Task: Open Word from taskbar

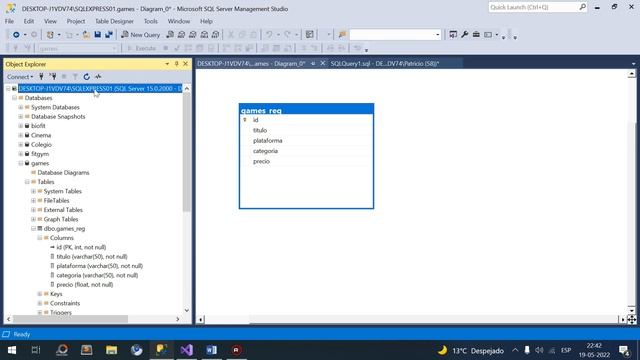Action: click(211, 350)
